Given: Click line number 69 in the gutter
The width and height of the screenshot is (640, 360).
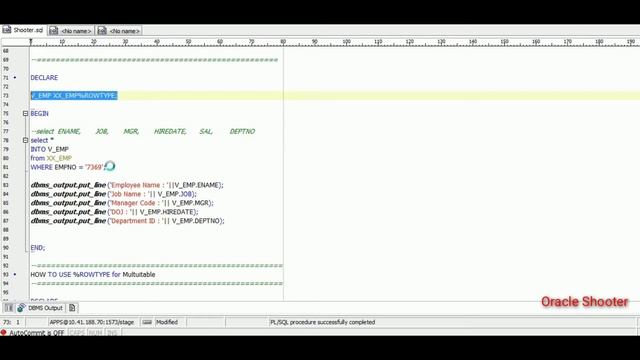Looking at the screenshot, I should point(6,60).
